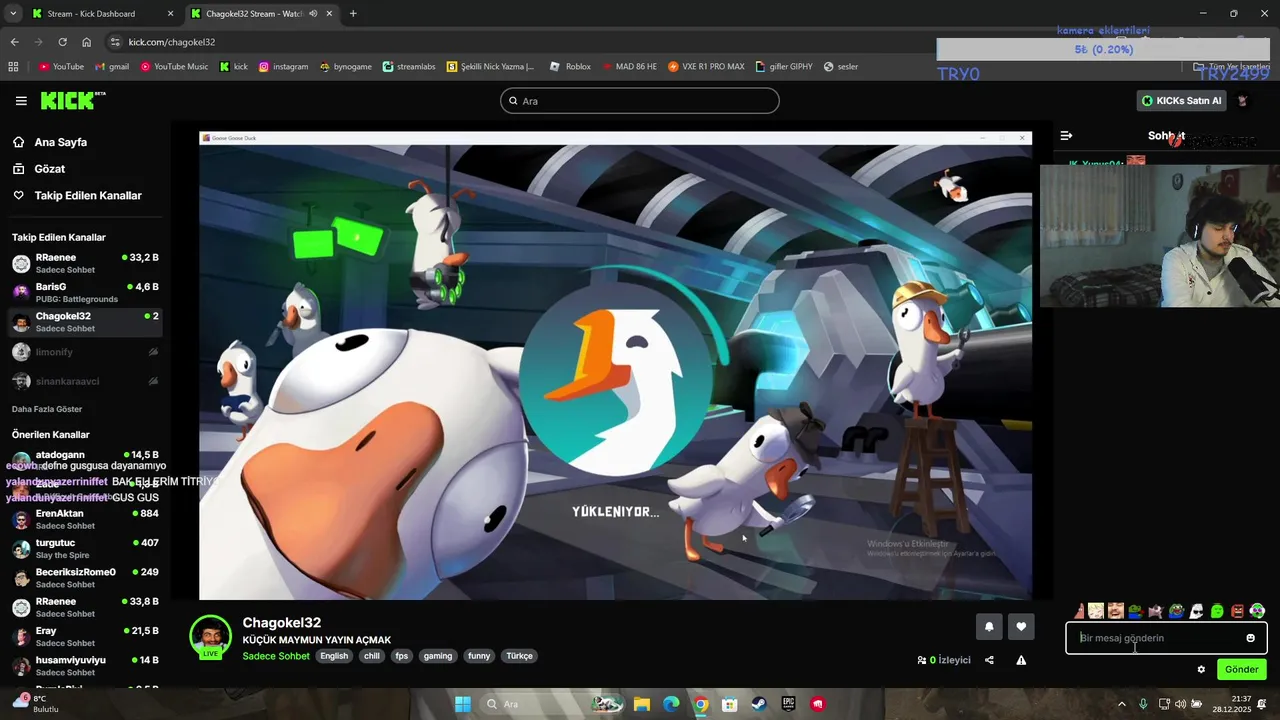
Task: Open the Kick hamburger menu
Action: (21, 101)
